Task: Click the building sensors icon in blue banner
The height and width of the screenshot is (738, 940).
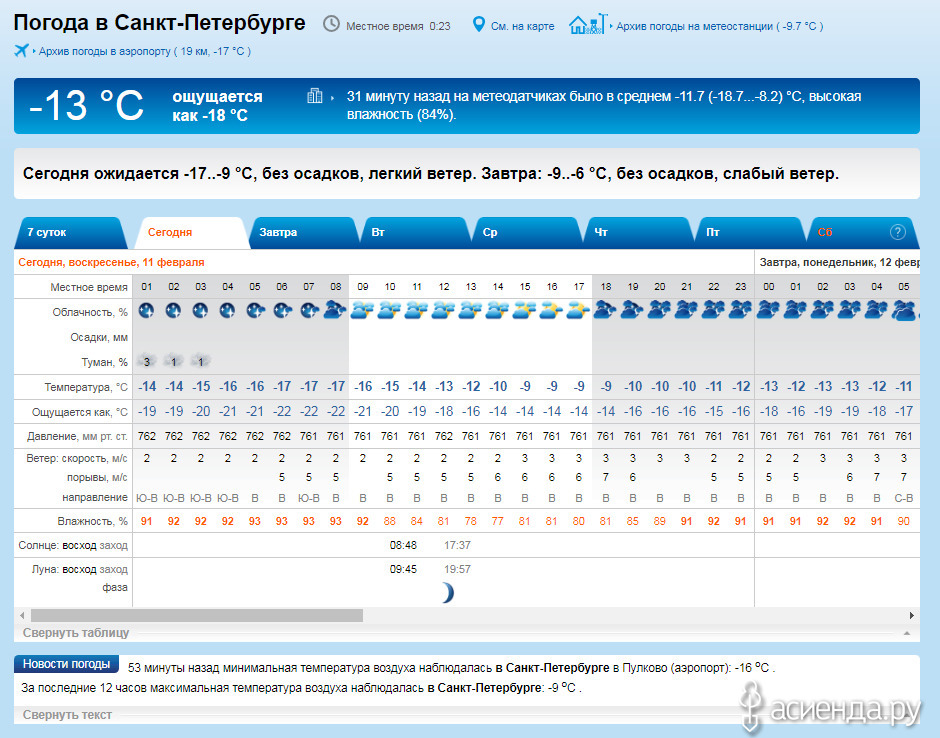Action: coord(315,95)
